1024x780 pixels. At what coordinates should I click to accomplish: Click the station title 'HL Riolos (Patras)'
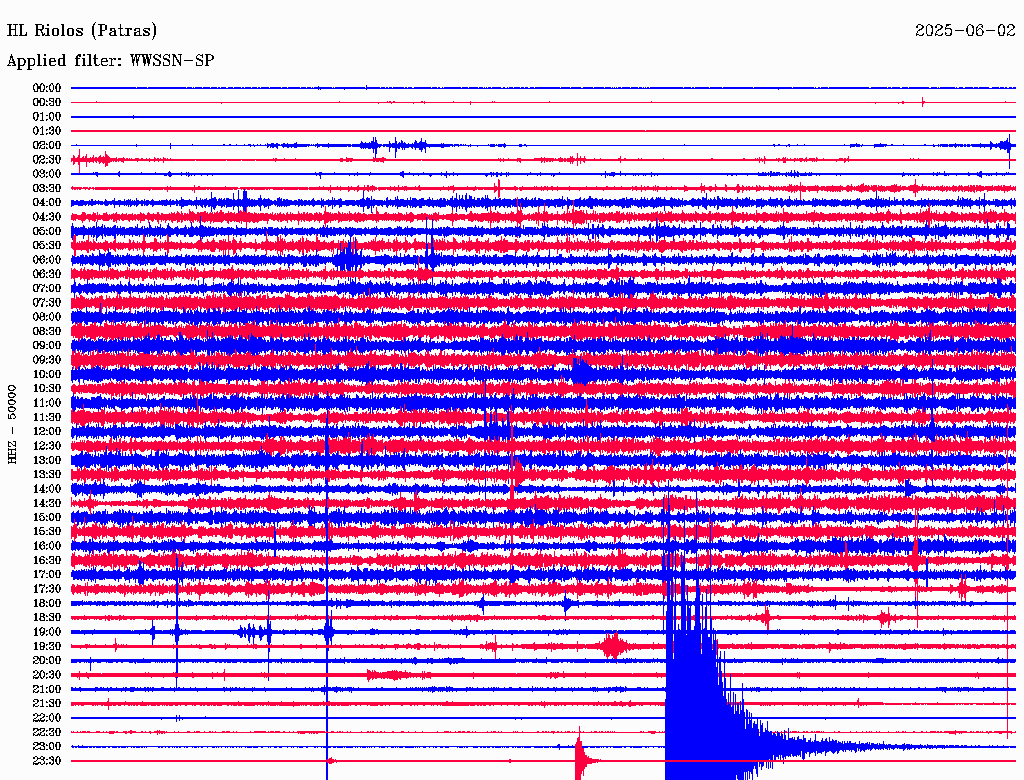pos(82,31)
